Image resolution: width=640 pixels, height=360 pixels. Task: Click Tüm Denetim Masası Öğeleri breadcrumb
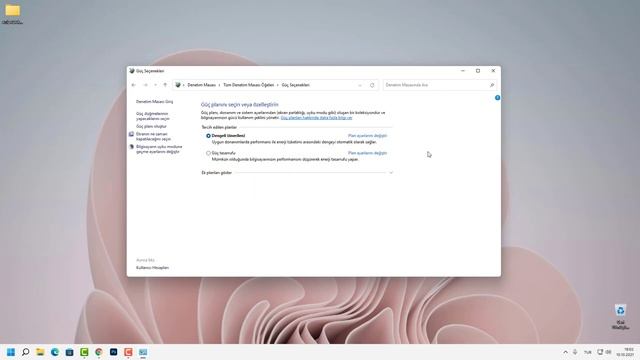click(248, 85)
